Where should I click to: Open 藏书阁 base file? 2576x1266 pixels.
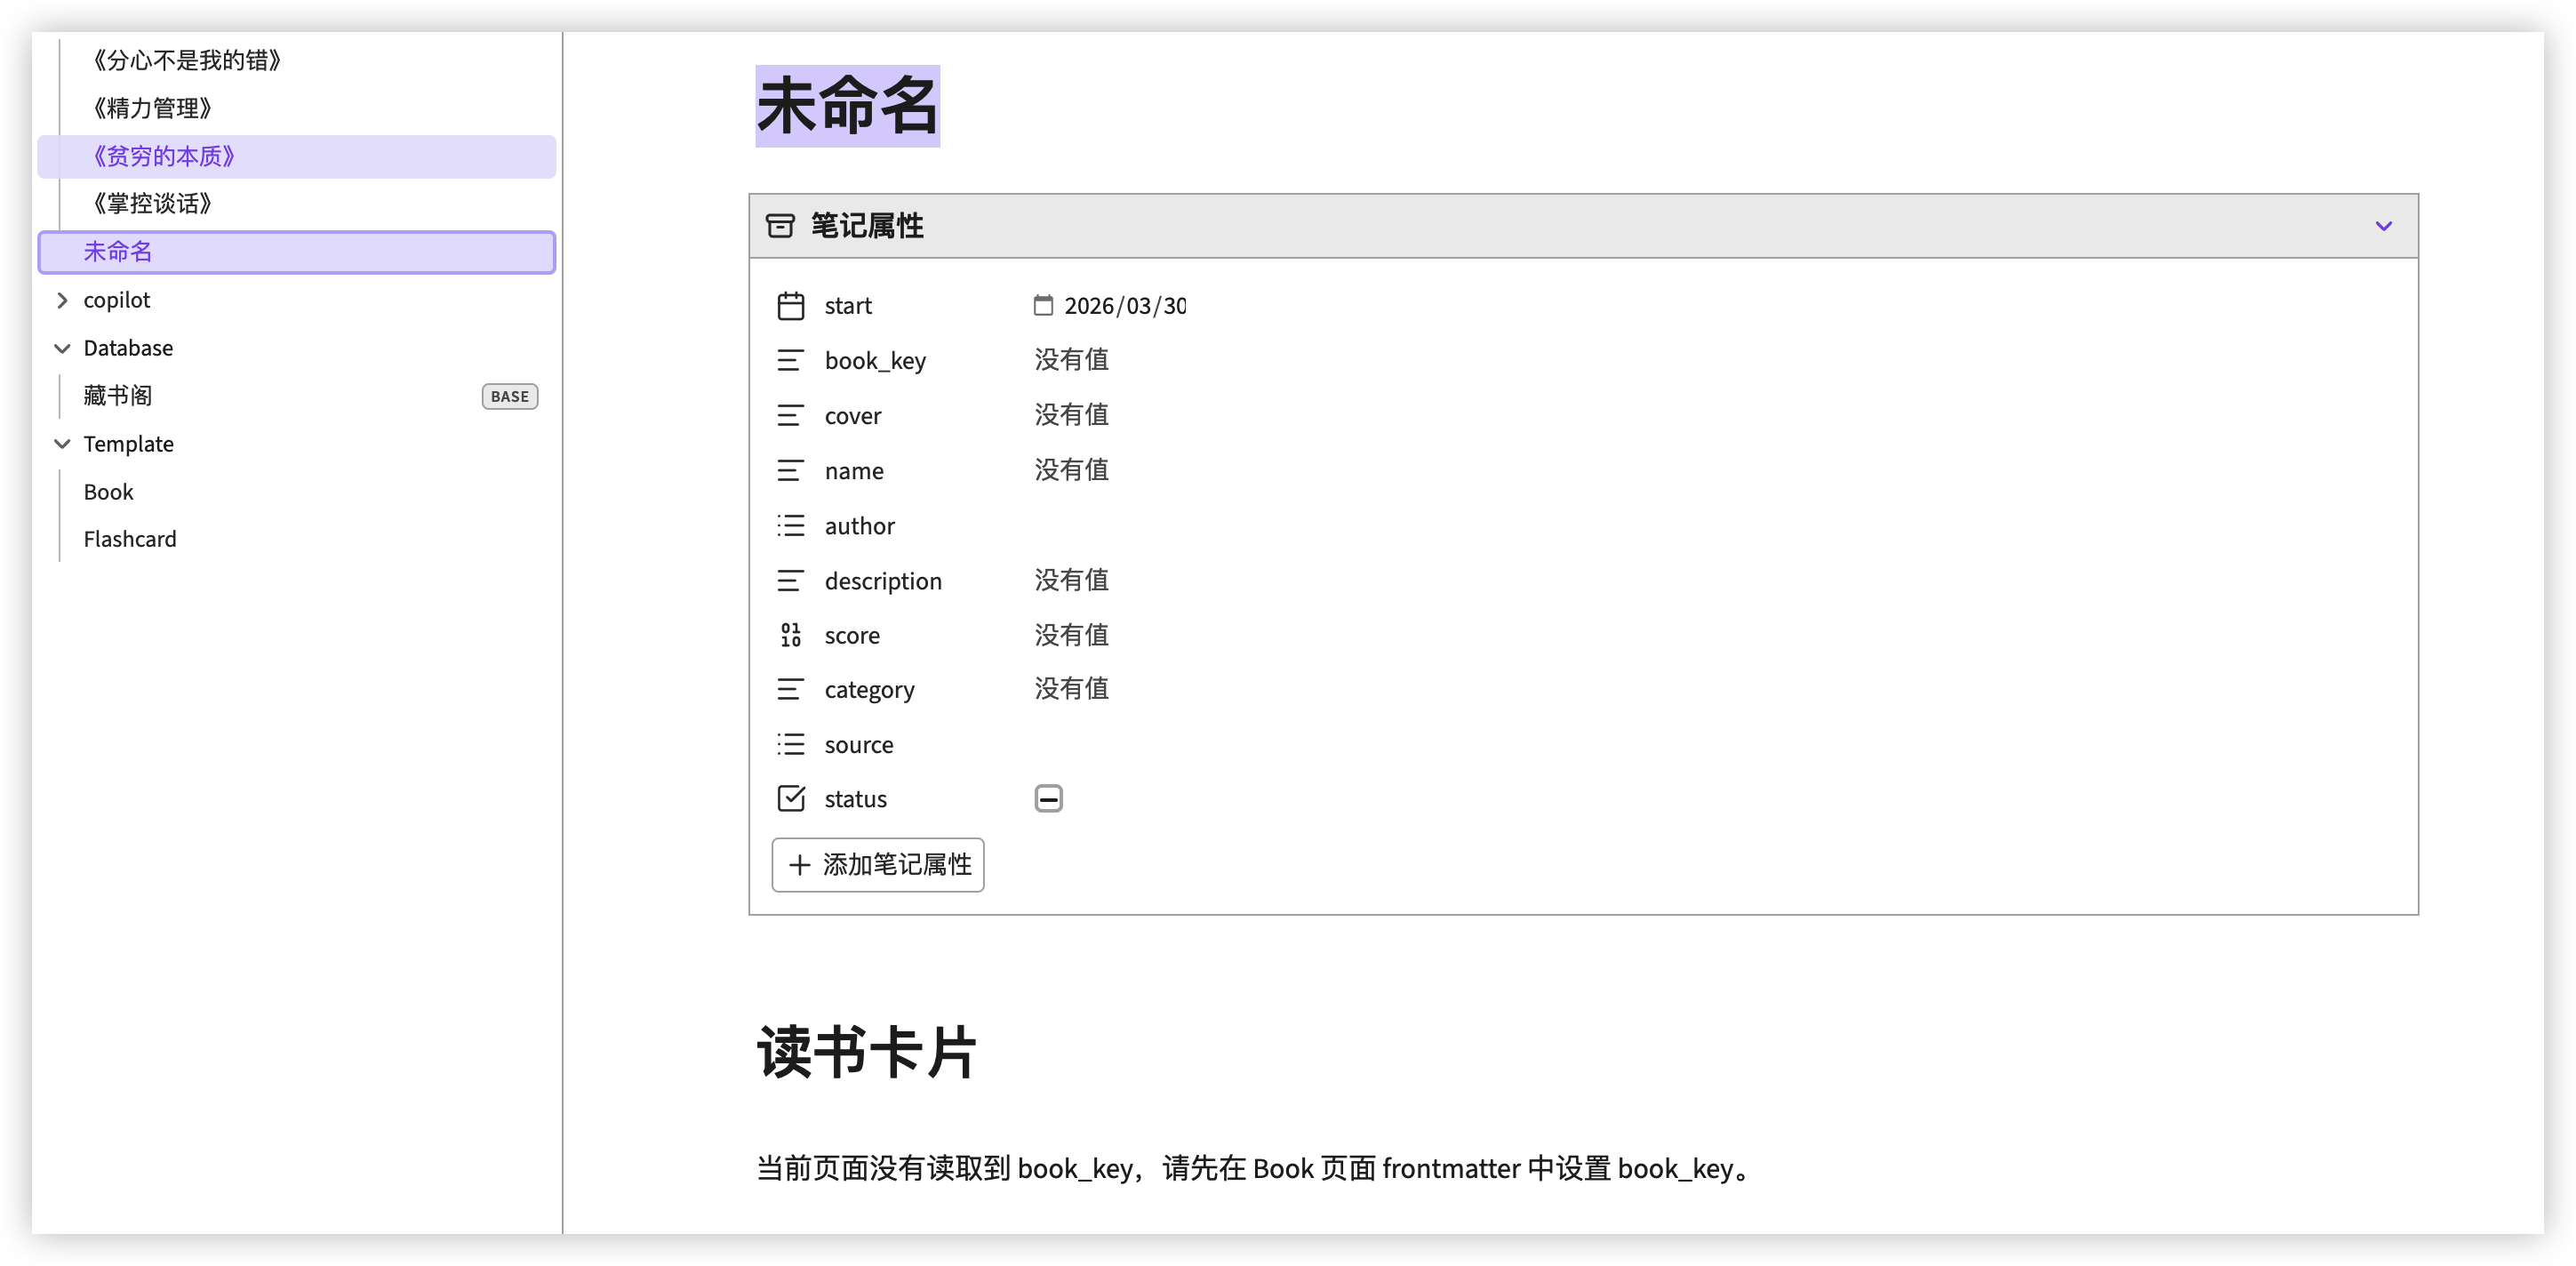pyautogui.click(x=118, y=396)
